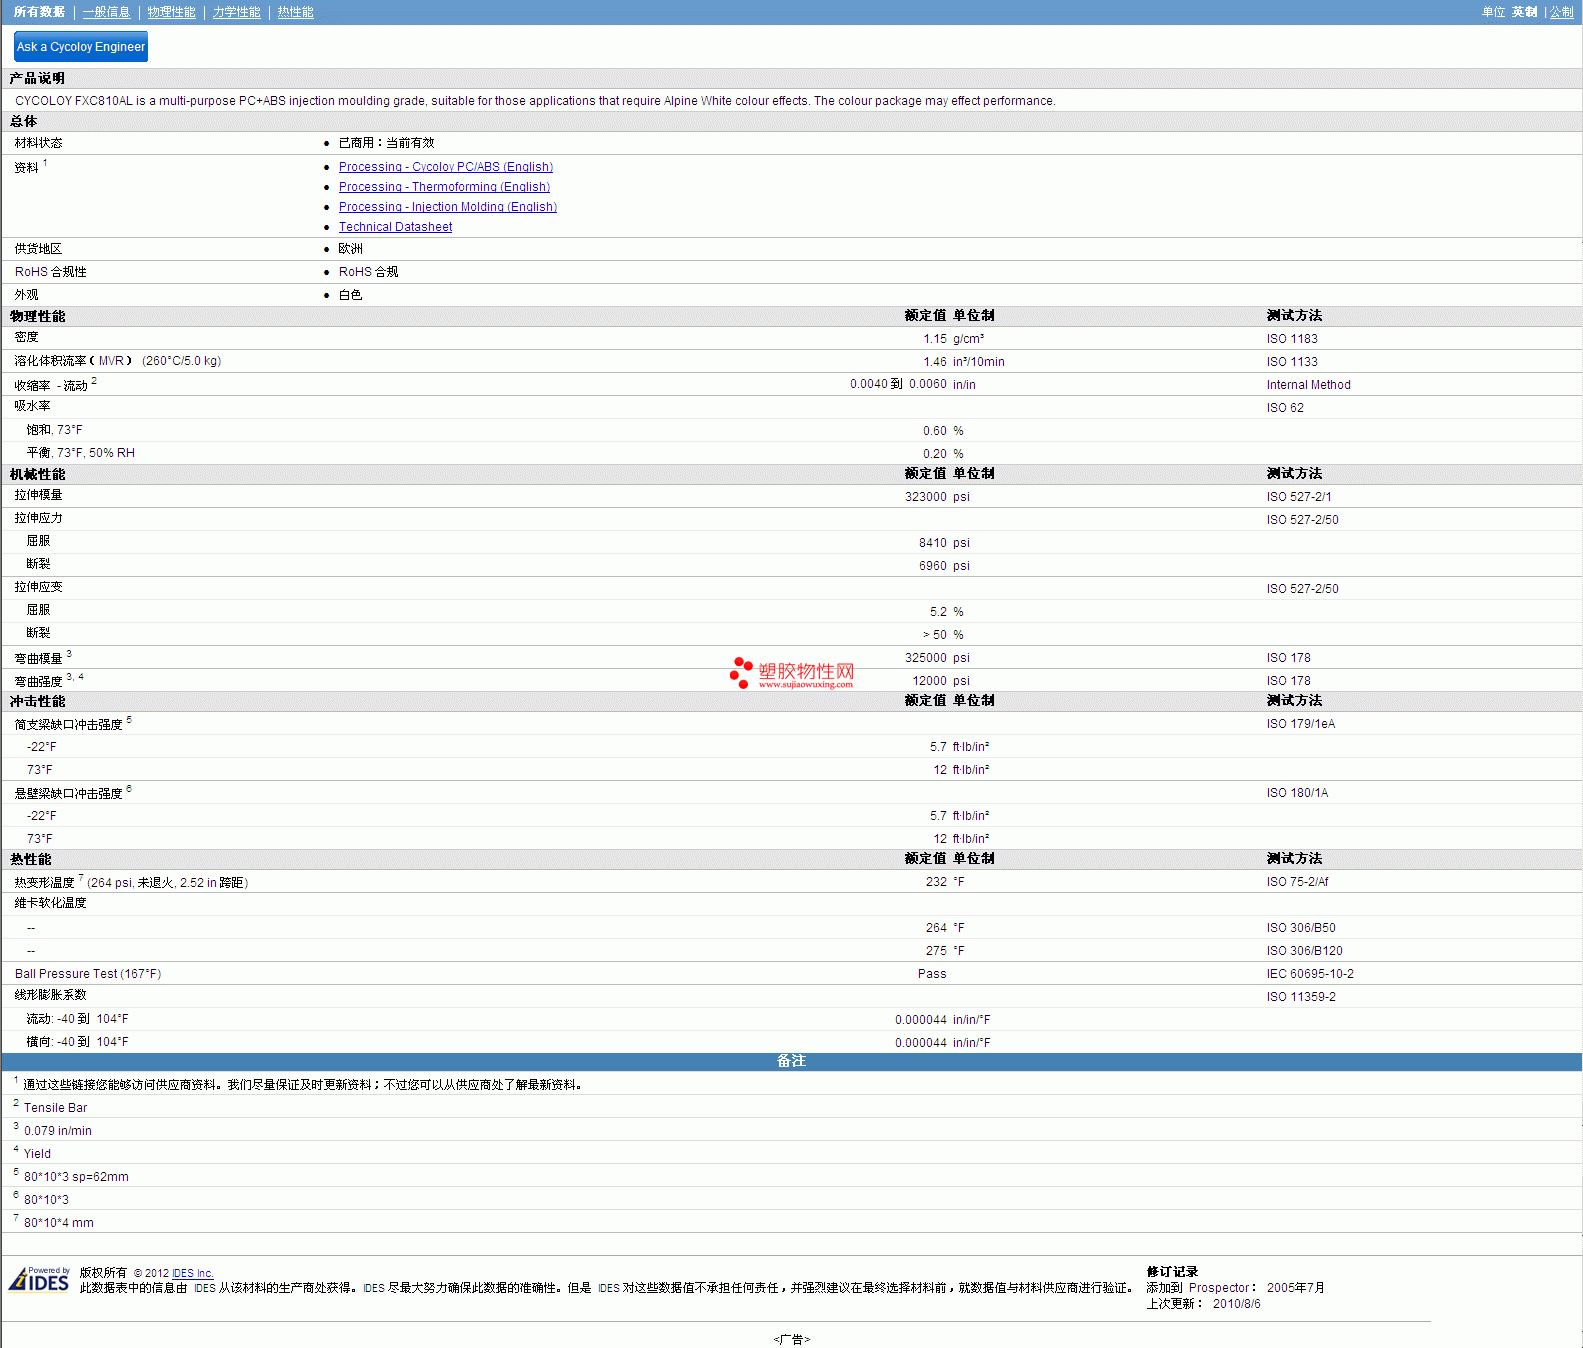Click the IDES Inc. copyright link
The width and height of the screenshot is (1583, 1348).
pyautogui.click(x=193, y=1273)
